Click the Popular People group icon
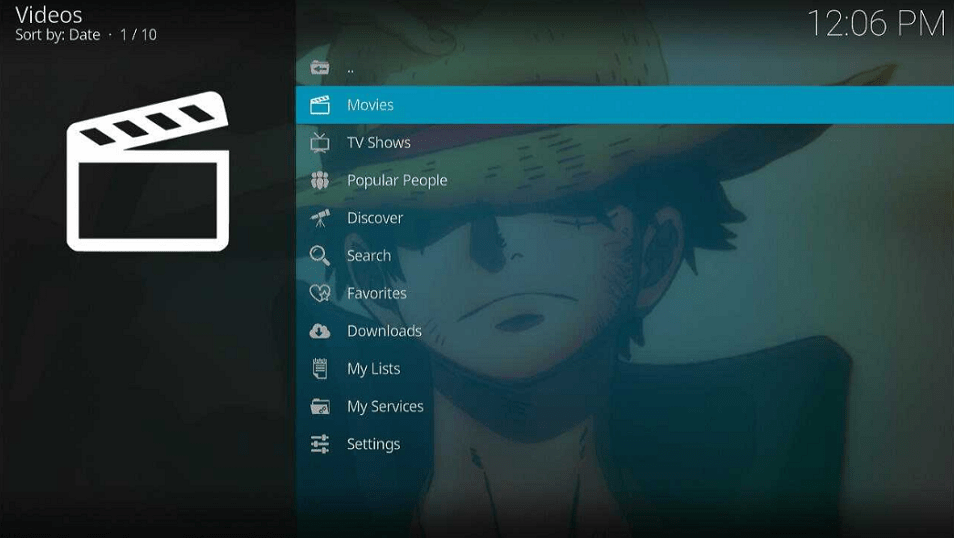Viewport: 954px width, 538px height. tap(319, 180)
